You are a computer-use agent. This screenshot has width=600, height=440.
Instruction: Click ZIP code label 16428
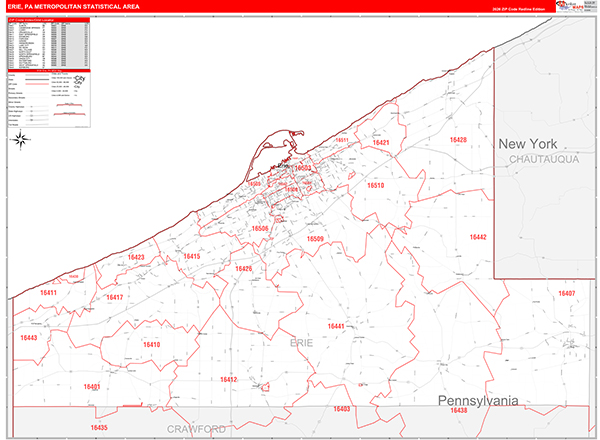[x=458, y=140]
